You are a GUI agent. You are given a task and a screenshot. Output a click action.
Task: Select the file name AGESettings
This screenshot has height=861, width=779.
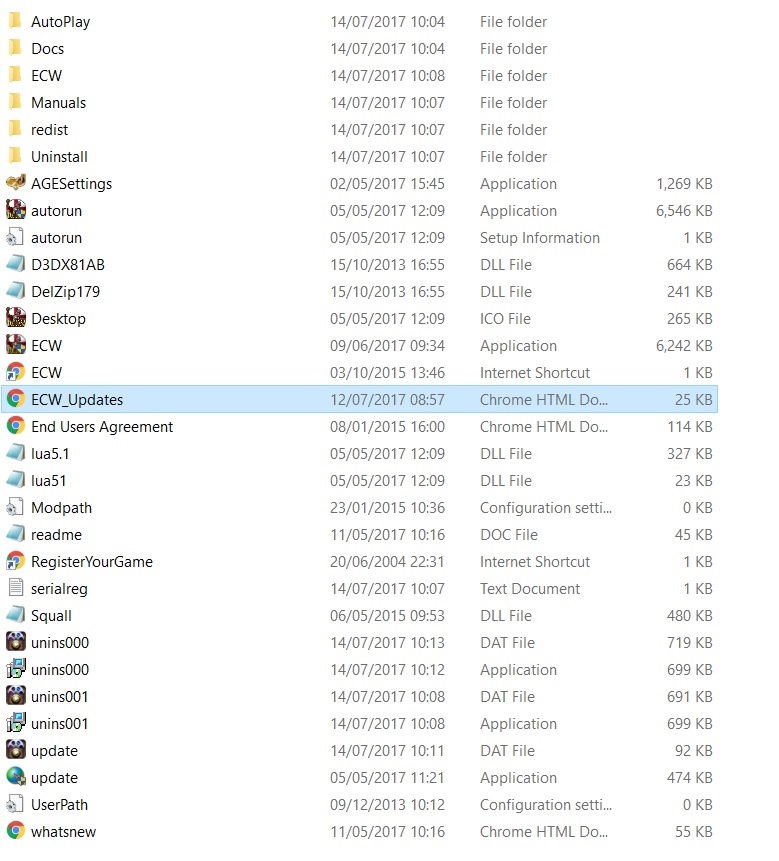71,184
